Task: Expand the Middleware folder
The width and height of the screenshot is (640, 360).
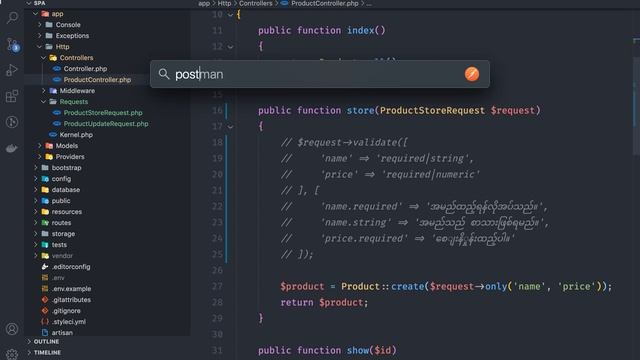Action: click(44, 91)
